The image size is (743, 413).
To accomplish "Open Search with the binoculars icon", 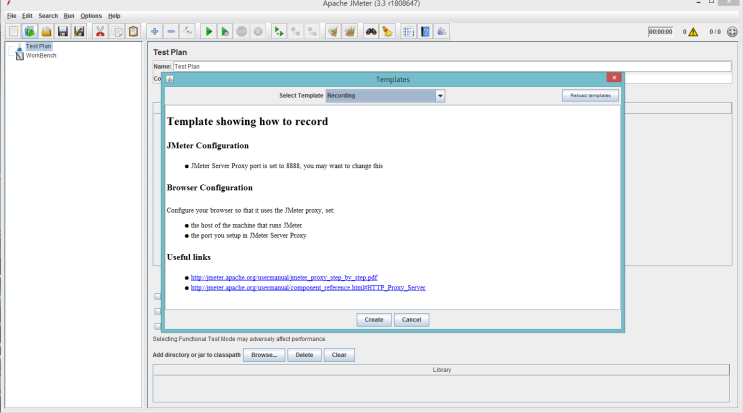I will click(371, 32).
